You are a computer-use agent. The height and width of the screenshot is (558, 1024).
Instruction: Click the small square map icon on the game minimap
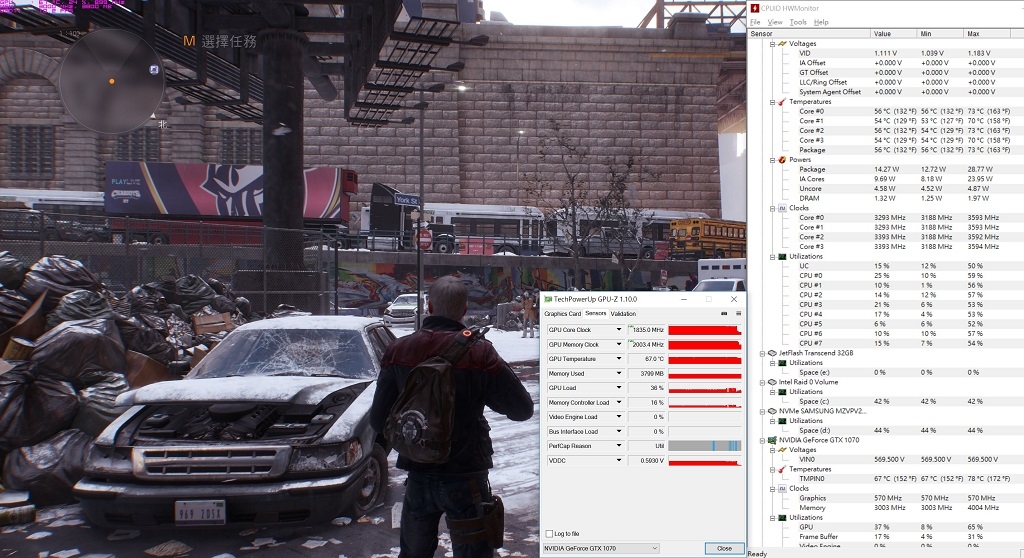(x=154, y=69)
